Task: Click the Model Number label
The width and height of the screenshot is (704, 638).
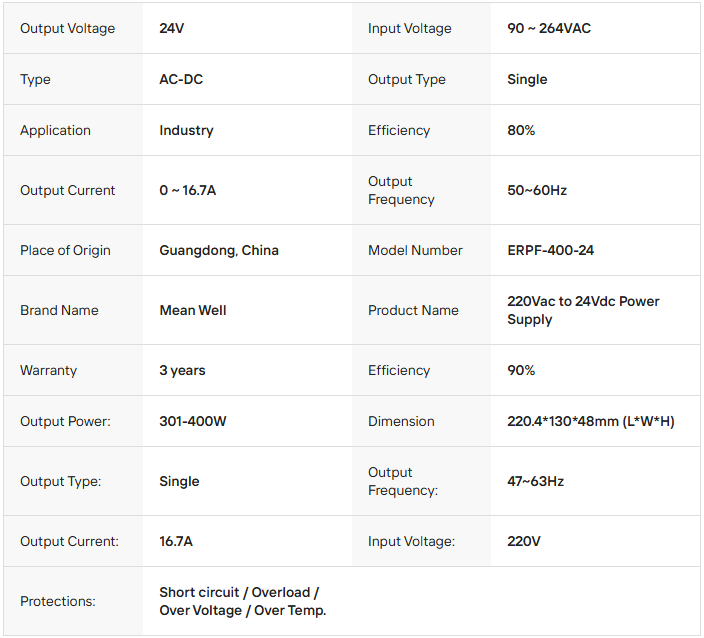Action: pos(415,250)
